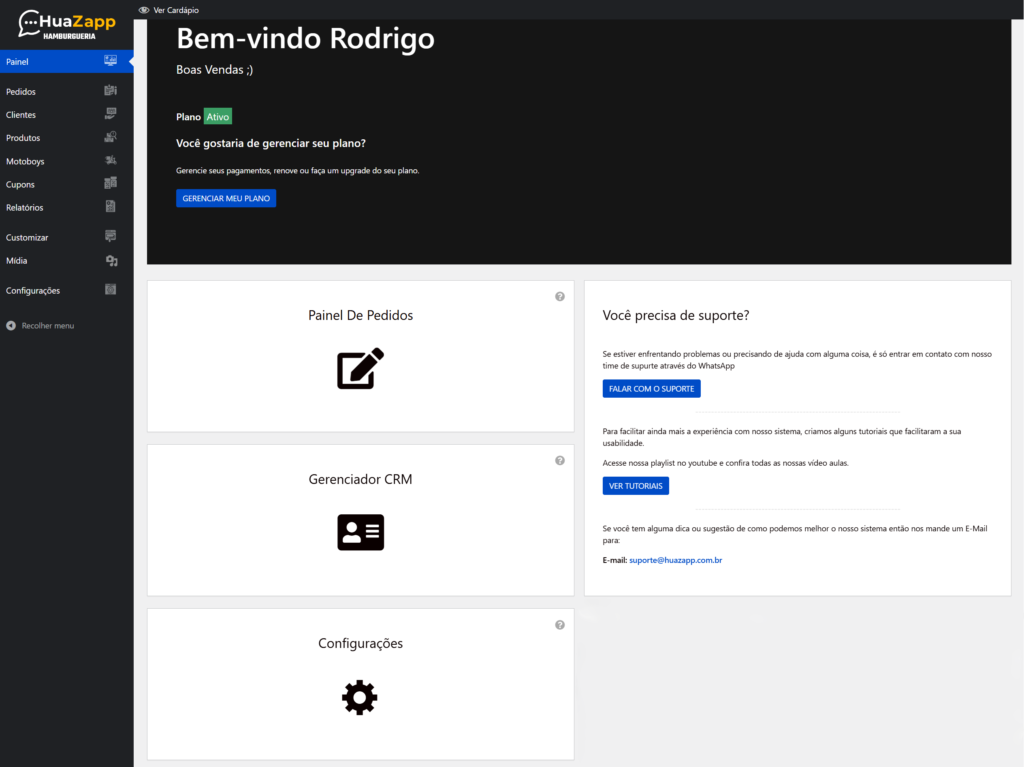Click the Produtos icon in sidebar
This screenshot has width=1024, height=767.
coord(110,137)
